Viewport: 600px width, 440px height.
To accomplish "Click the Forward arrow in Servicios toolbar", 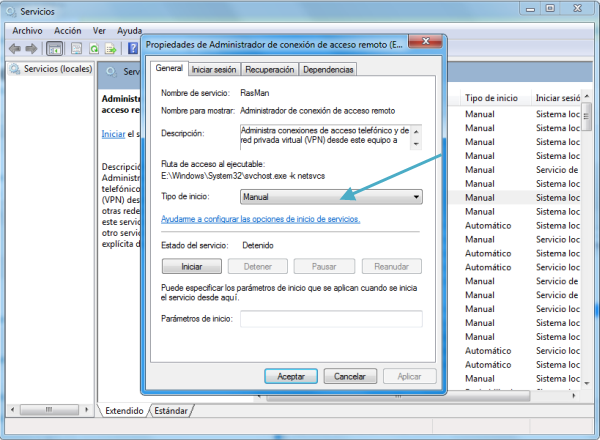I will (x=31, y=49).
